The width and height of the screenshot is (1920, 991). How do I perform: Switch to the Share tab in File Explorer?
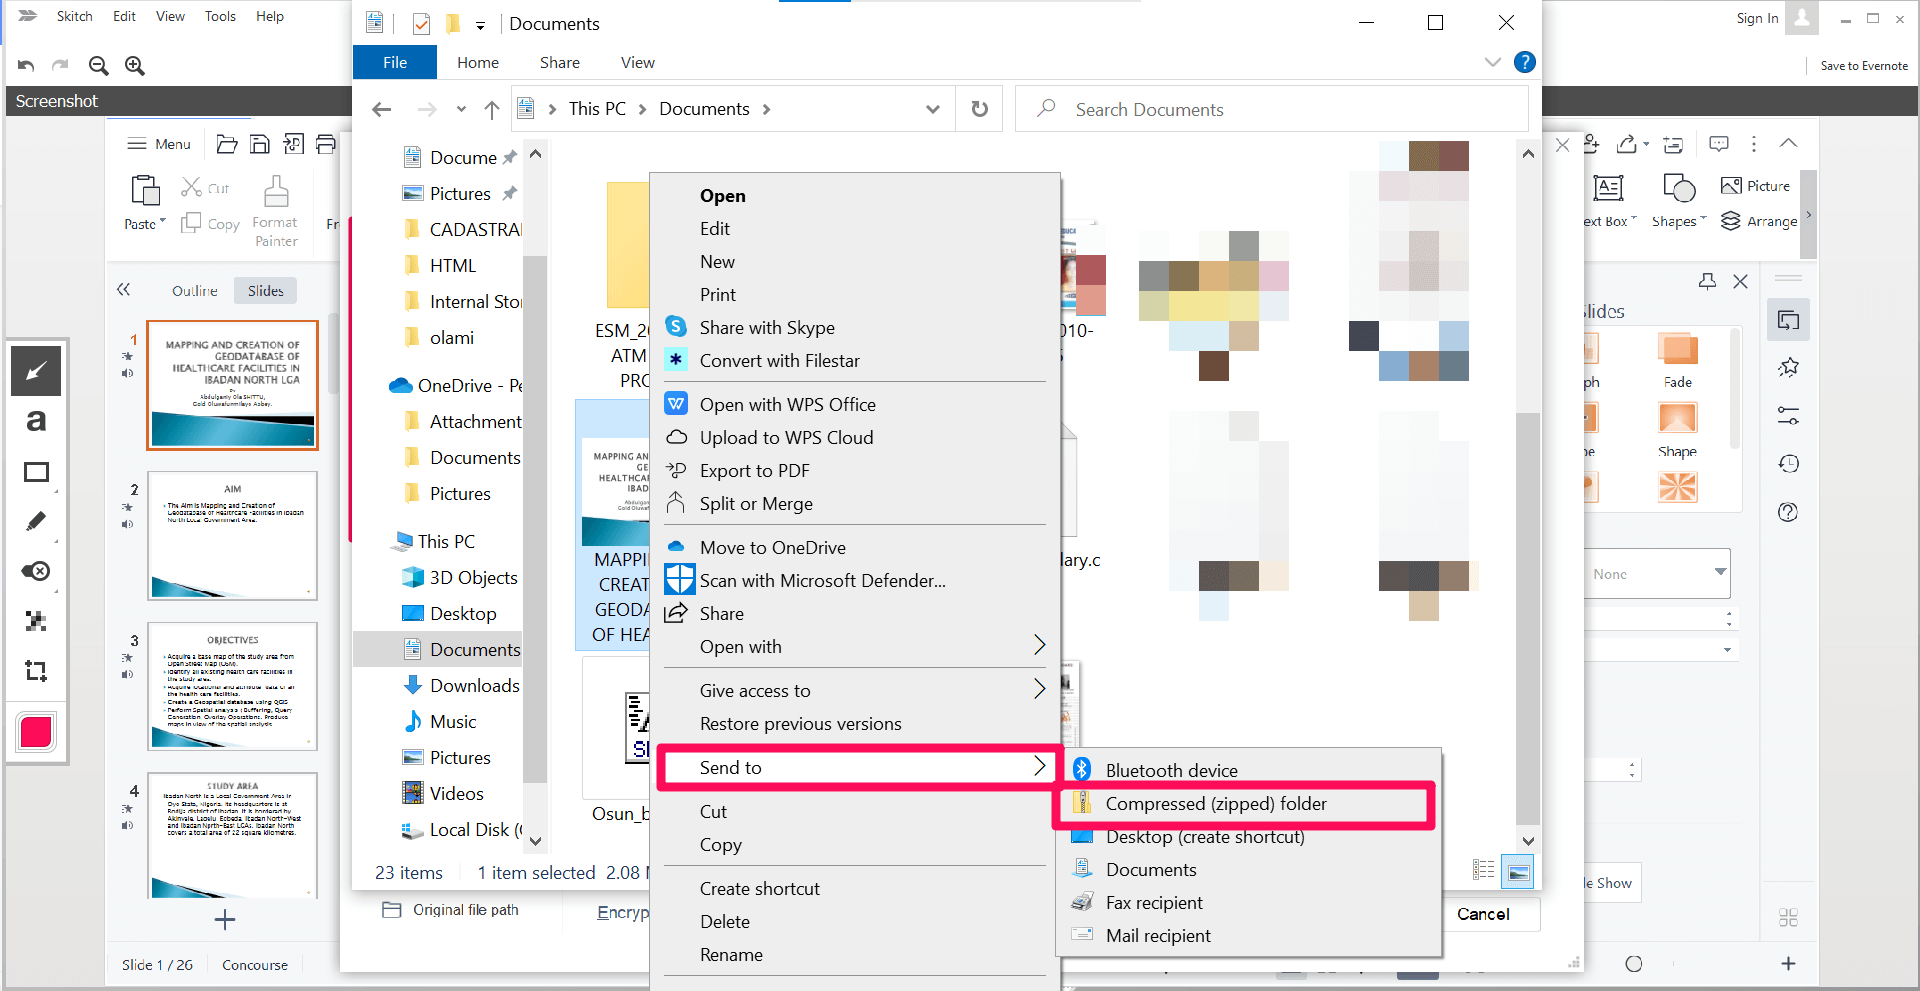point(559,62)
